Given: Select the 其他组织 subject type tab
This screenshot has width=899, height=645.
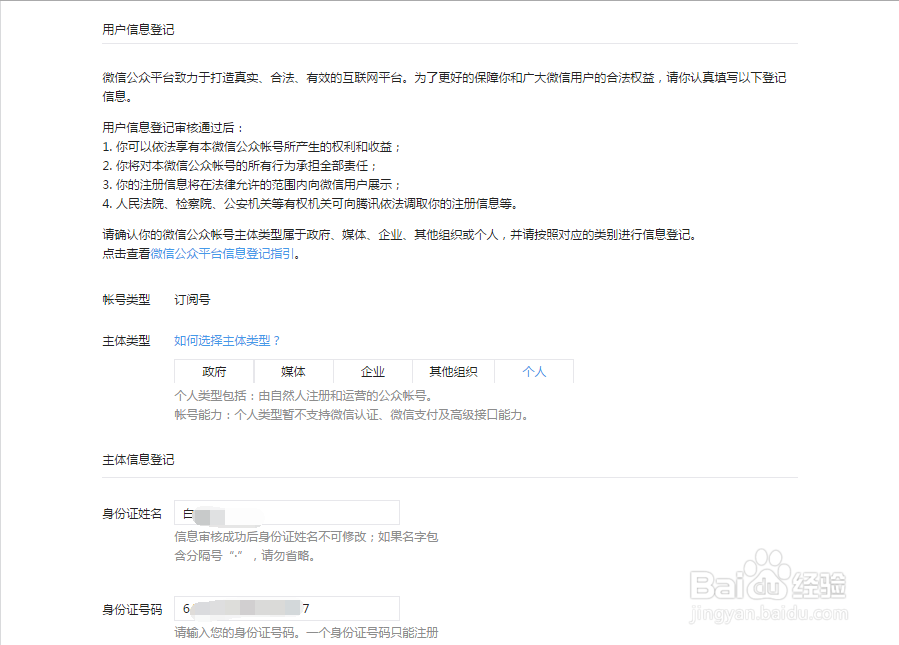Looking at the screenshot, I should pos(452,371).
